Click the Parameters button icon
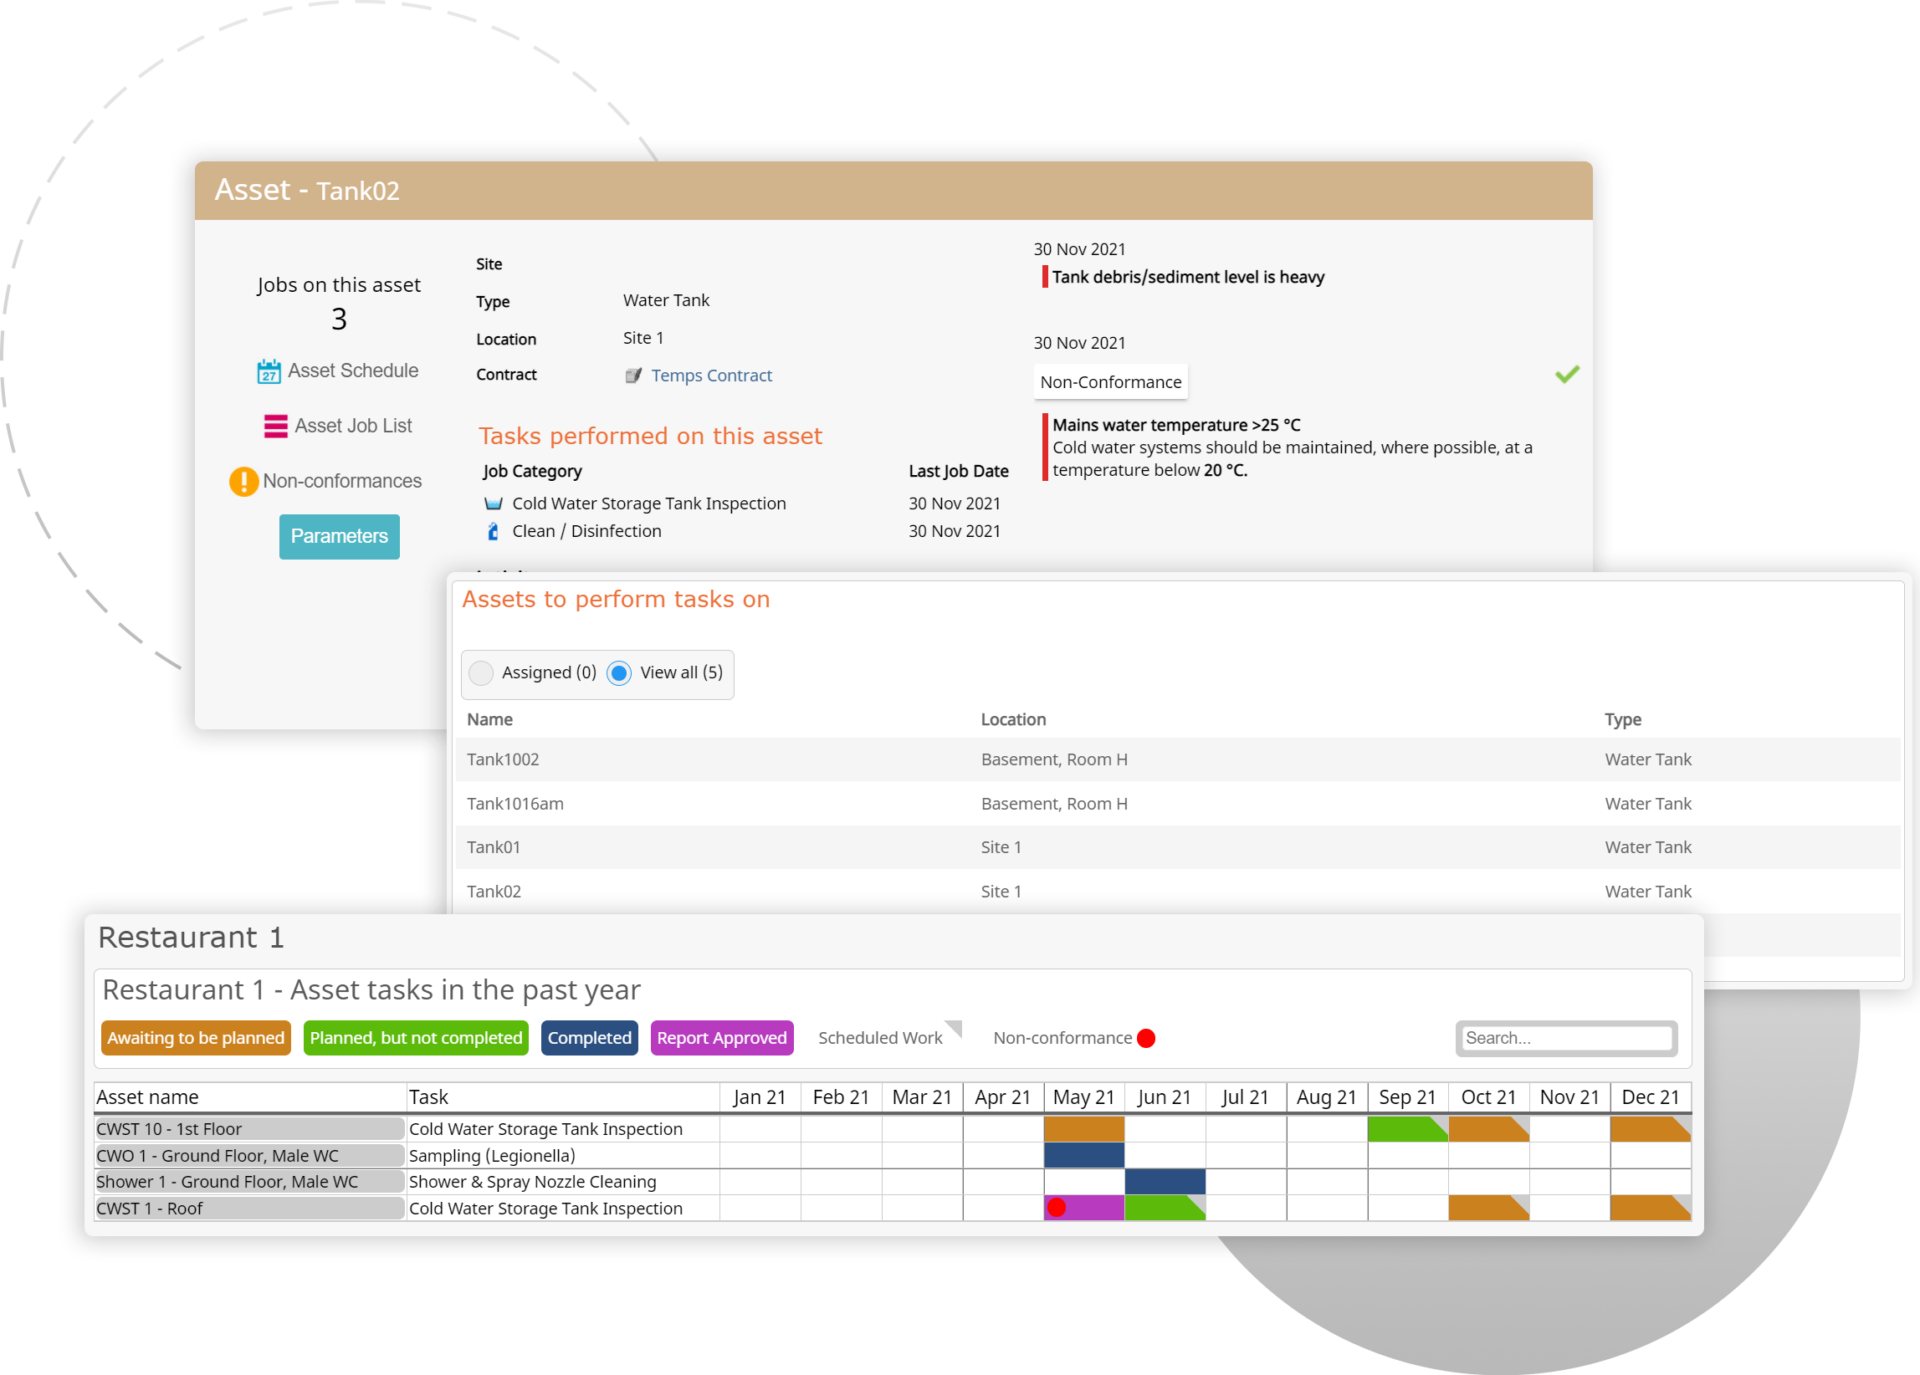1920x1375 pixels. pyautogui.click(x=339, y=533)
